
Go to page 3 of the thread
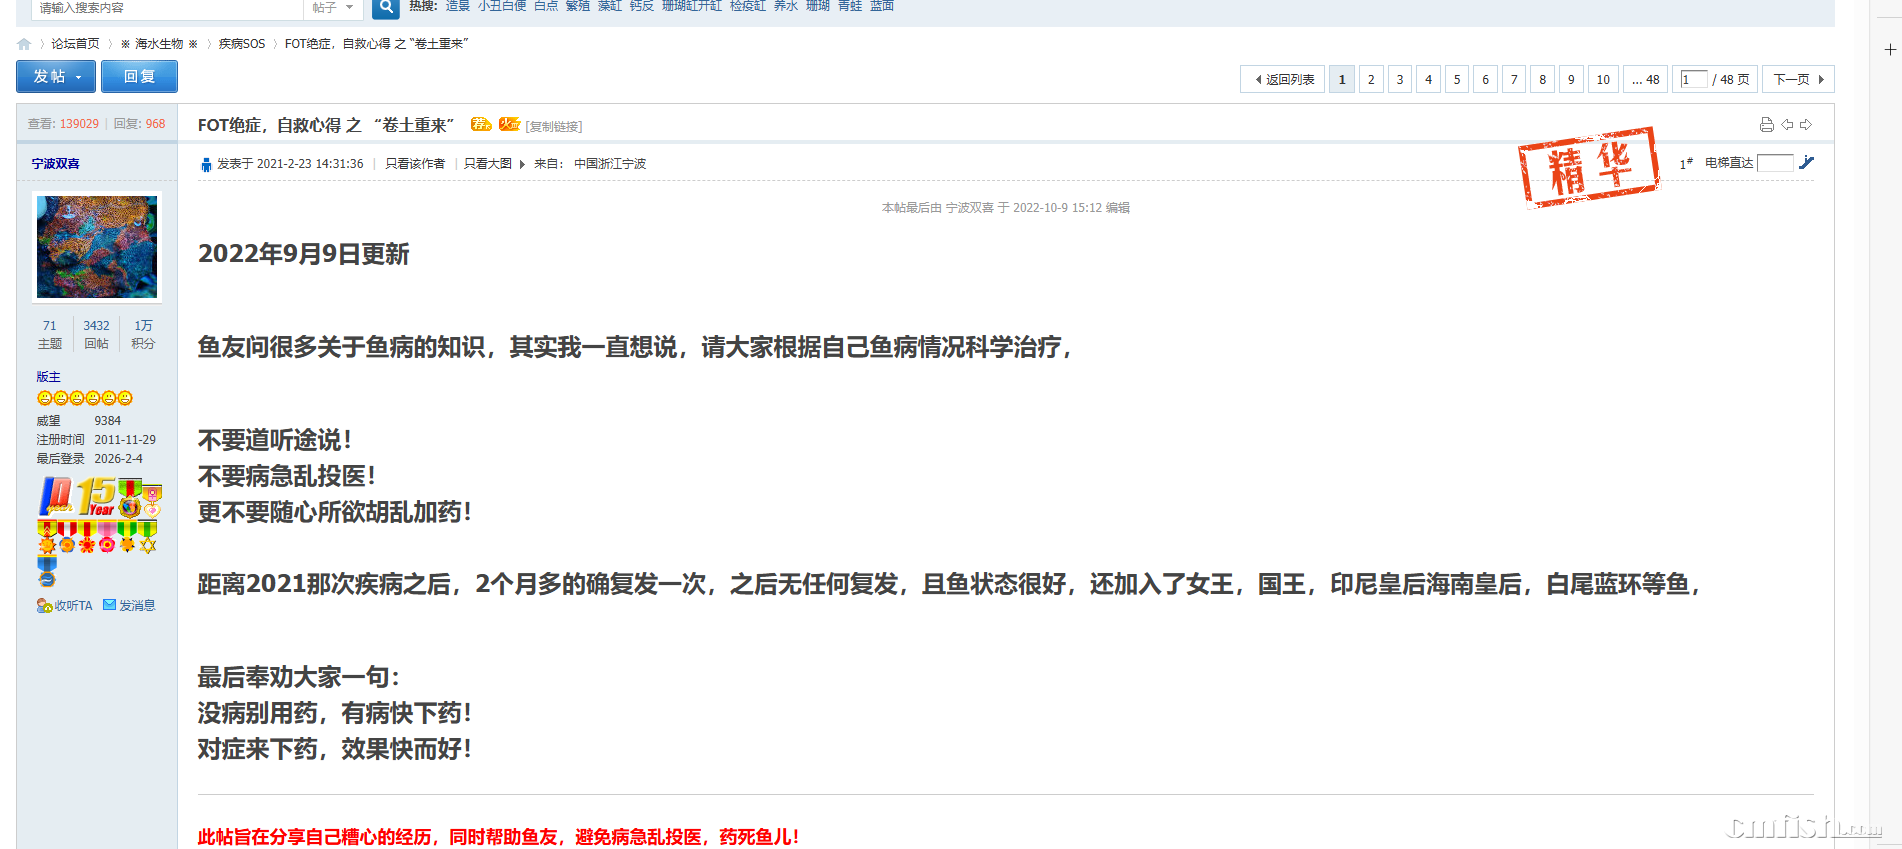1400,79
